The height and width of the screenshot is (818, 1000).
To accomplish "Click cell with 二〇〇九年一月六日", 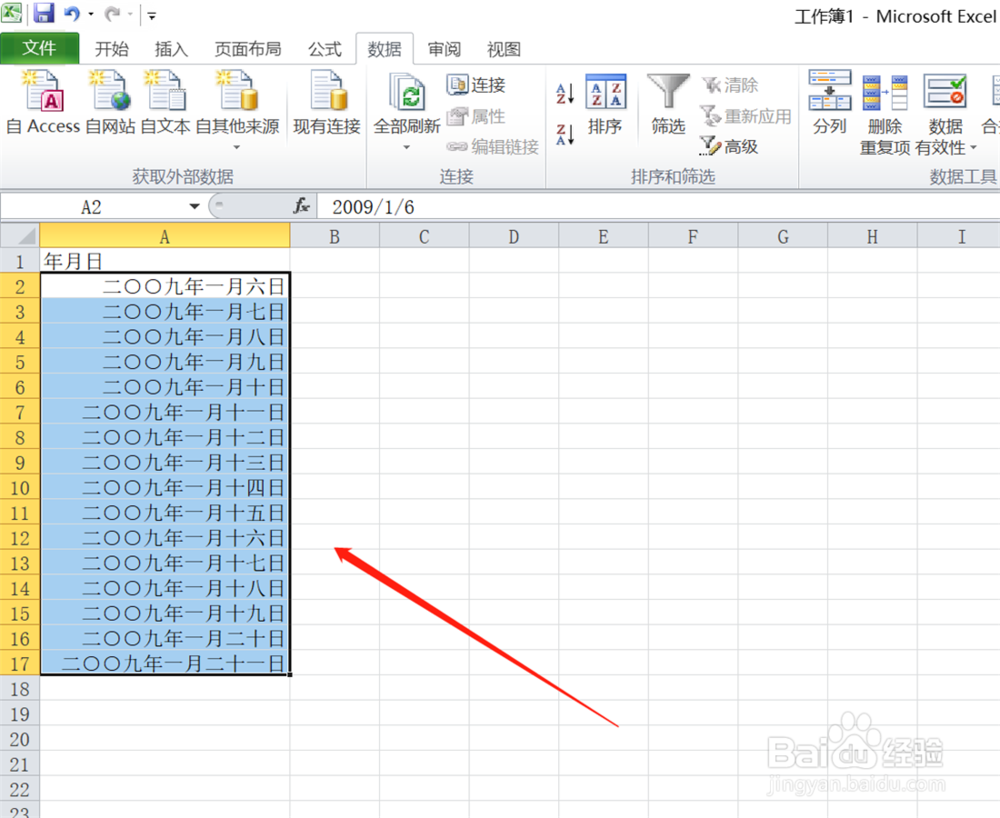I will click(165, 286).
